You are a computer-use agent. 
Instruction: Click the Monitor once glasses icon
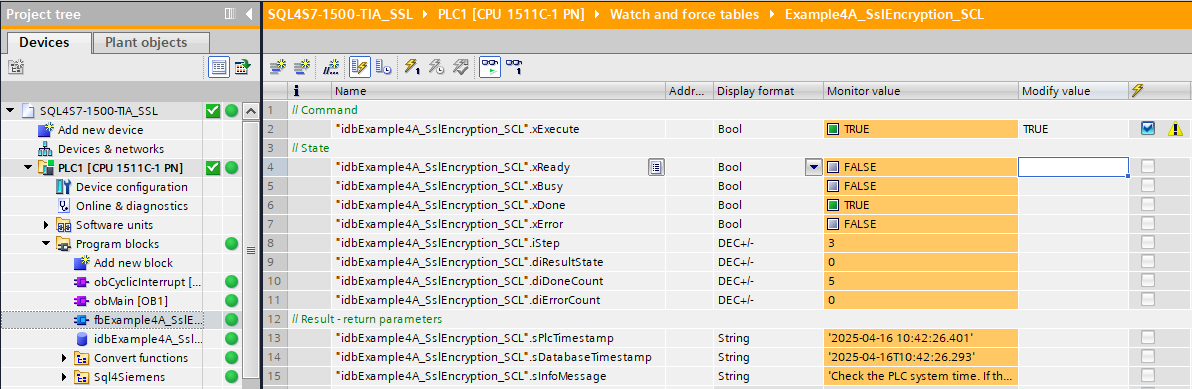click(x=515, y=67)
